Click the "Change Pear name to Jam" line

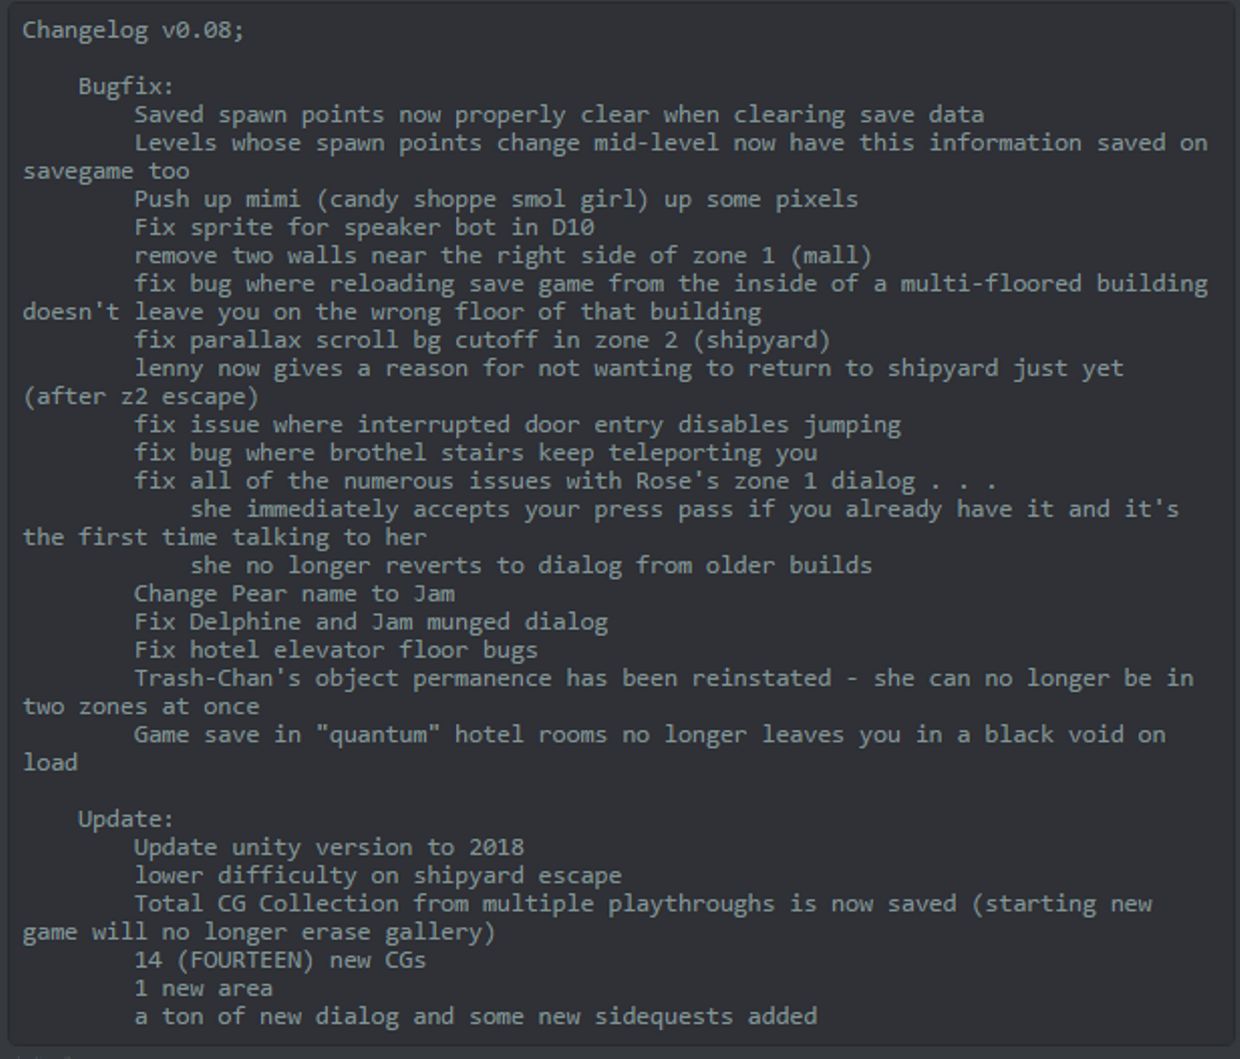[x=294, y=593]
